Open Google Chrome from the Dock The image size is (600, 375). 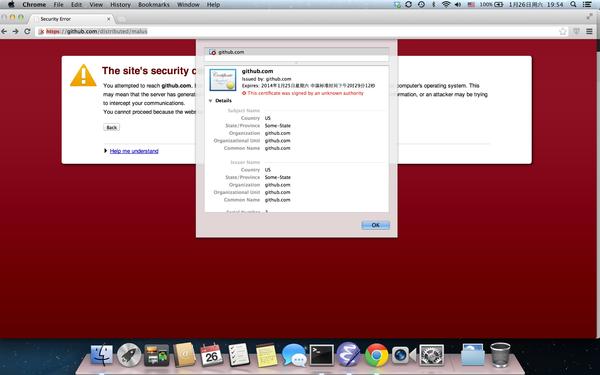point(377,355)
